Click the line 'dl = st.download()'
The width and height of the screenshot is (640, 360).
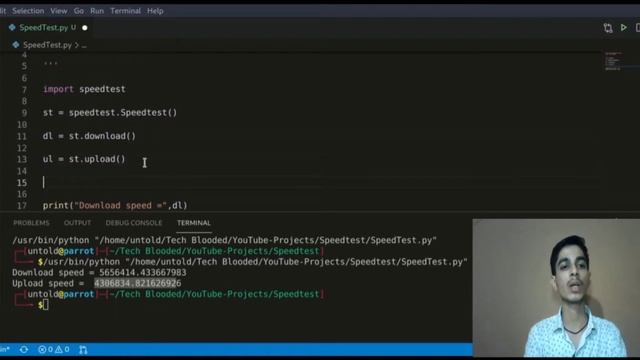89,136
